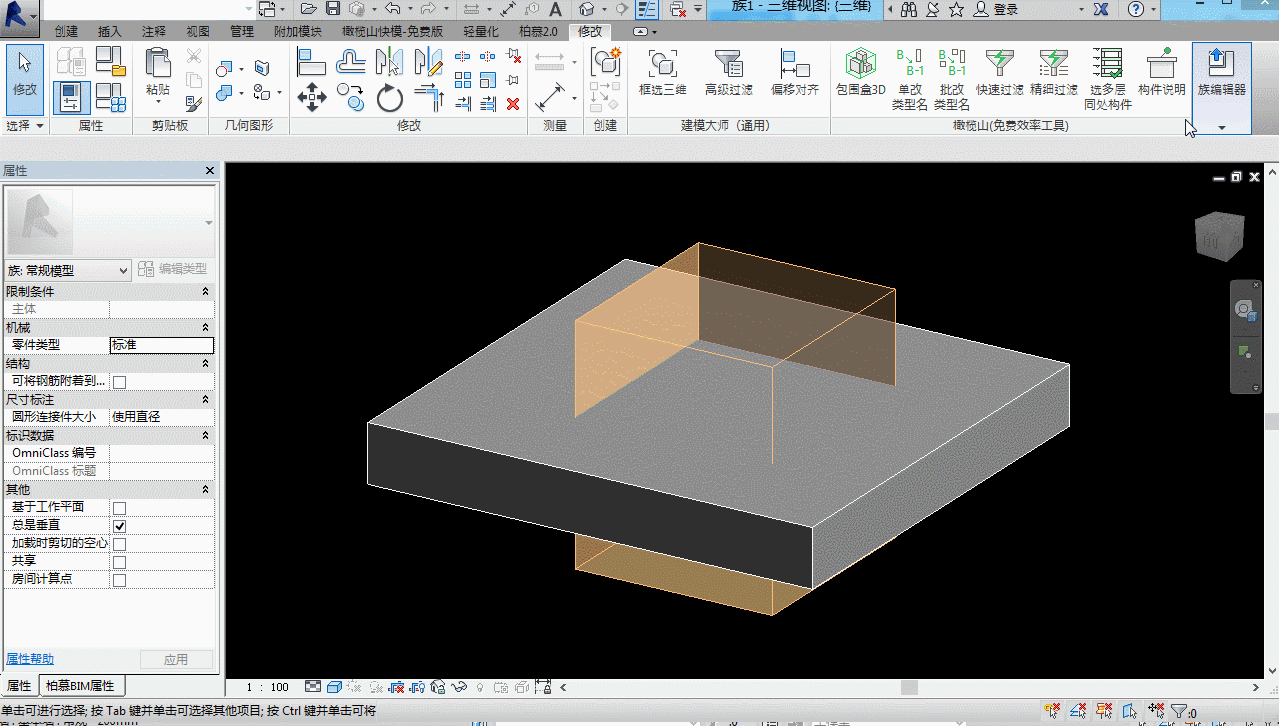Click the 使用直径 value for 圆形连接件大小
The width and height of the screenshot is (1279, 726).
click(x=161, y=417)
